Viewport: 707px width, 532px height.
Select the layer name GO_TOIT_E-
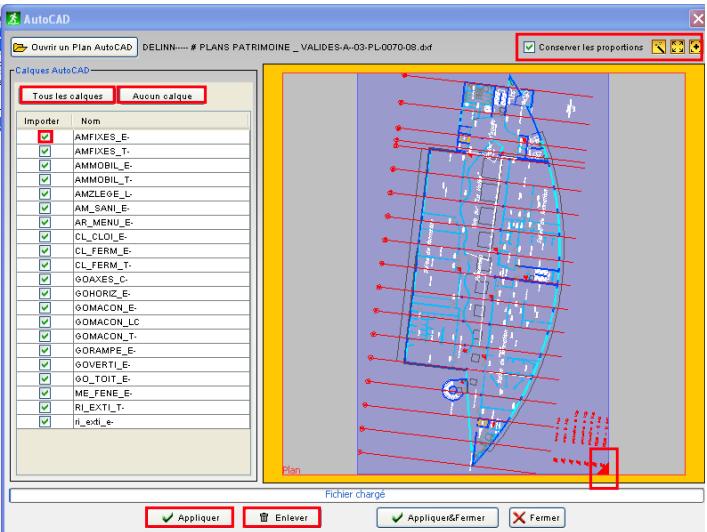click(x=103, y=379)
